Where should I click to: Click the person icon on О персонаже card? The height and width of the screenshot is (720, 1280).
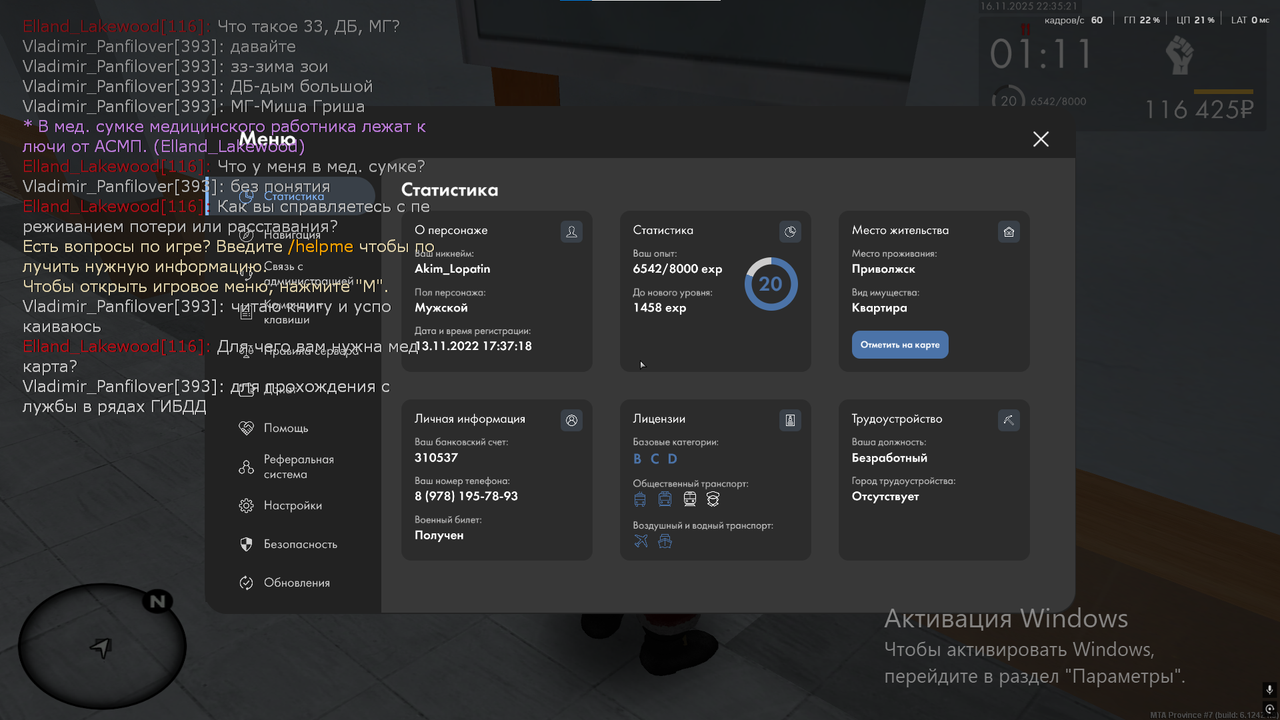click(x=571, y=232)
